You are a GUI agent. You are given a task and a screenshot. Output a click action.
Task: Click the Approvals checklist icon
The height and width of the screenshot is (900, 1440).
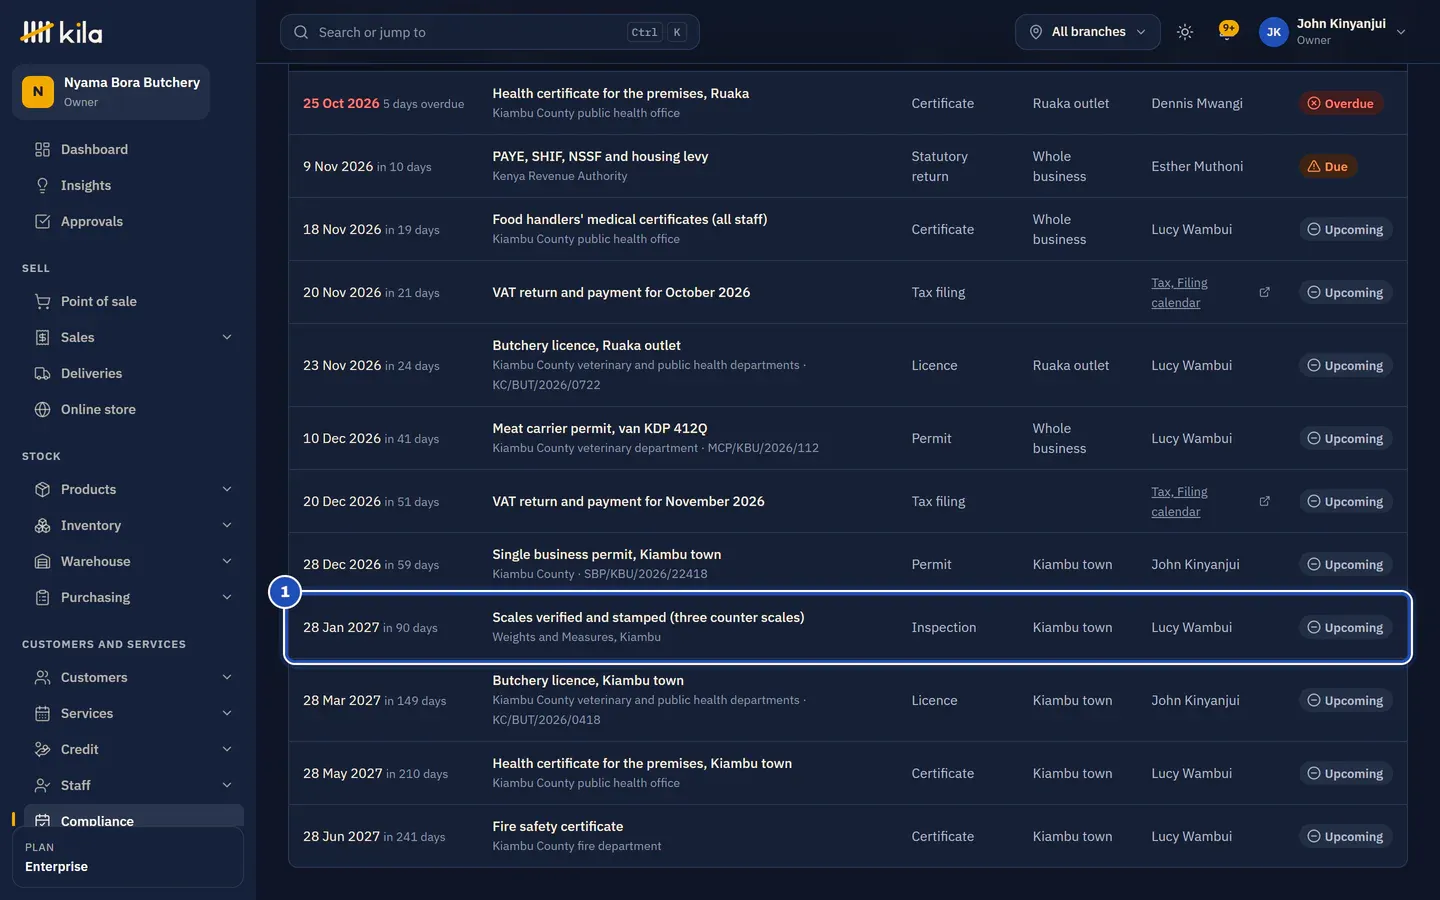pyautogui.click(x=42, y=221)
